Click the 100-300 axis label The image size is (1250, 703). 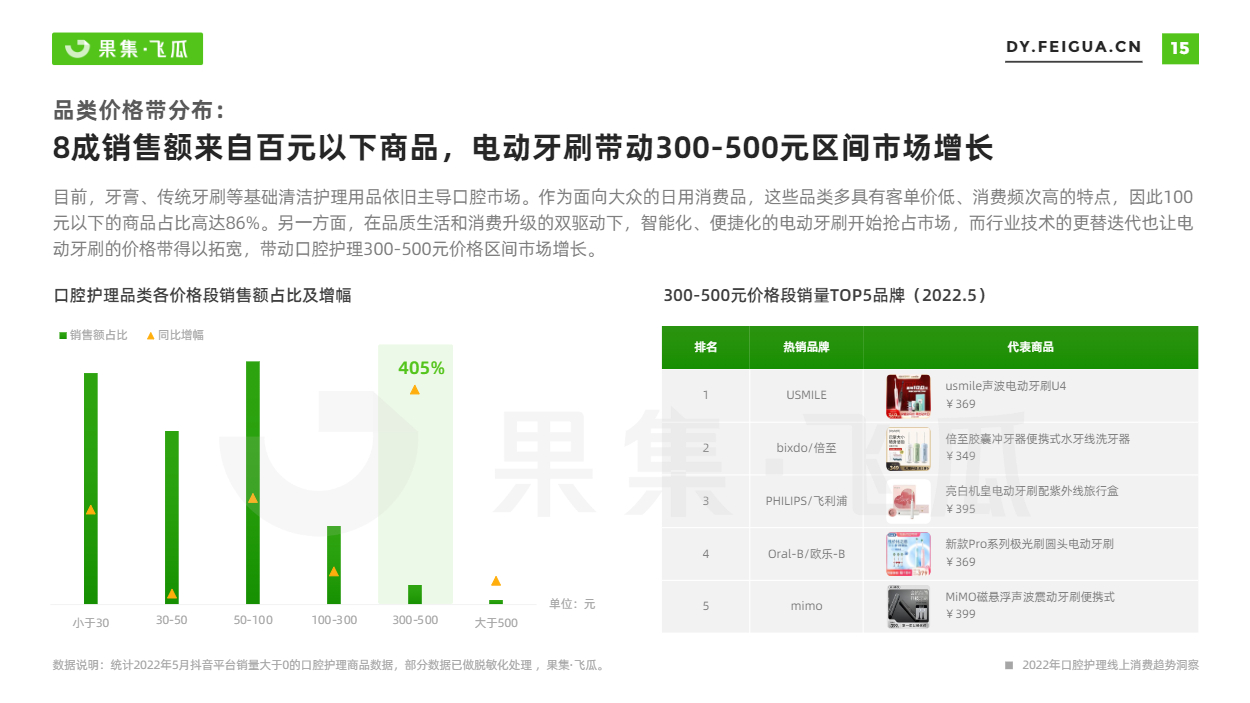(334, 620)
